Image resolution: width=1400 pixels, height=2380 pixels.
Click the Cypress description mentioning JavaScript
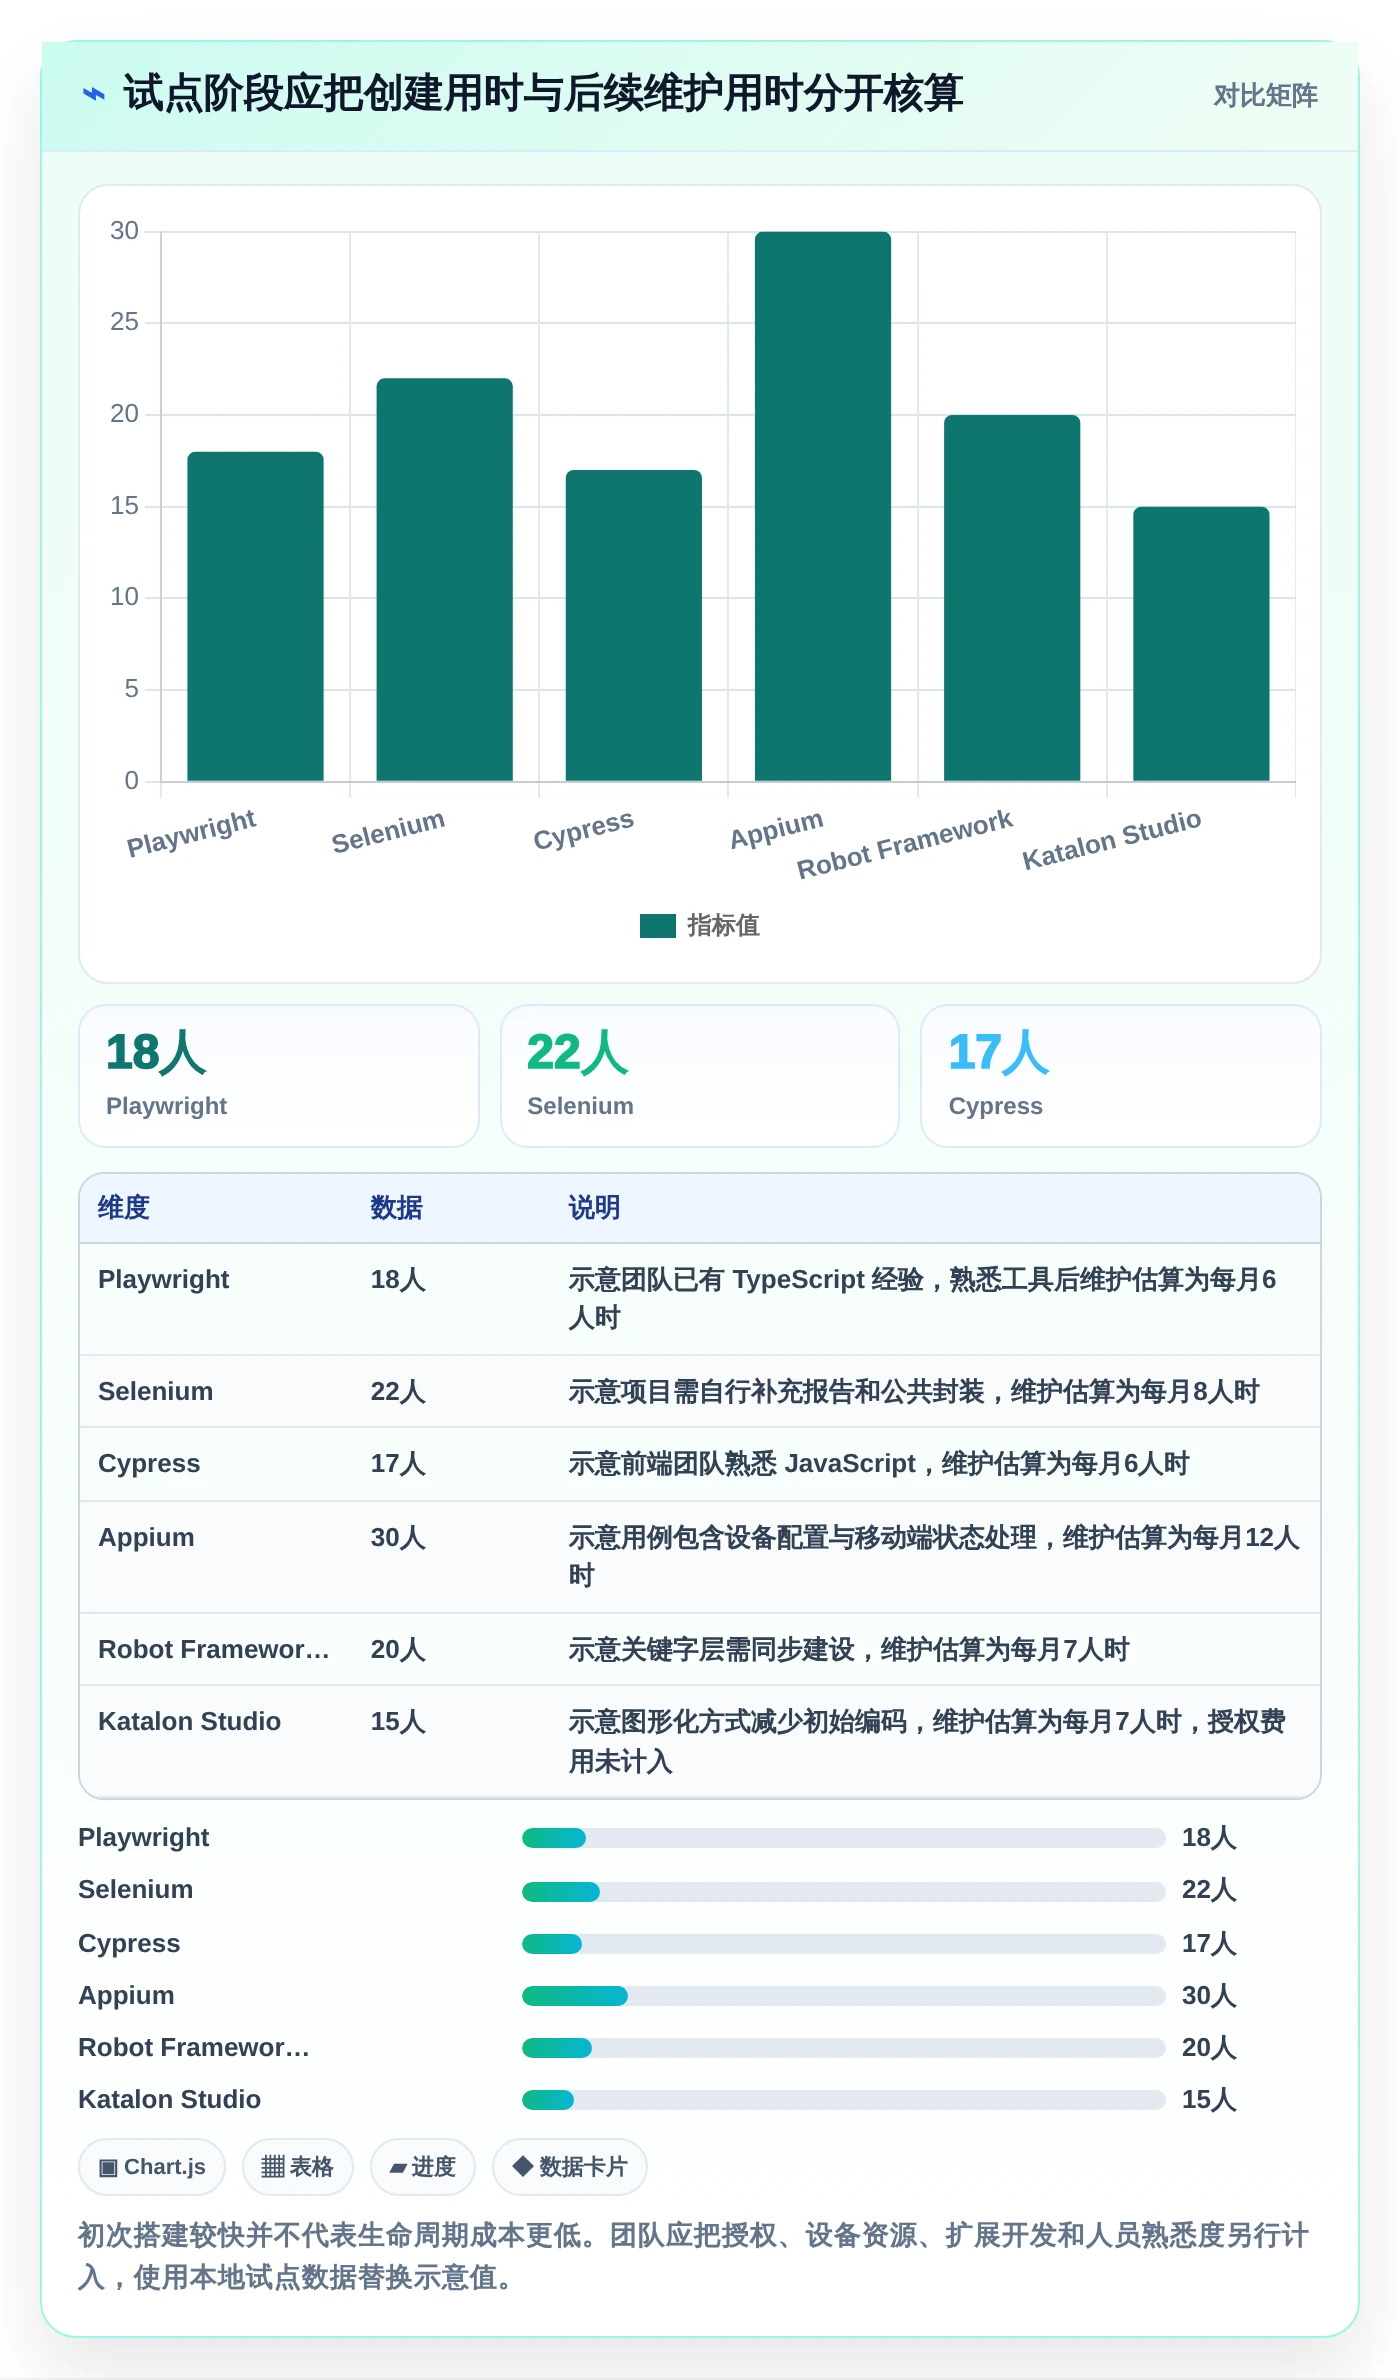879,1464
